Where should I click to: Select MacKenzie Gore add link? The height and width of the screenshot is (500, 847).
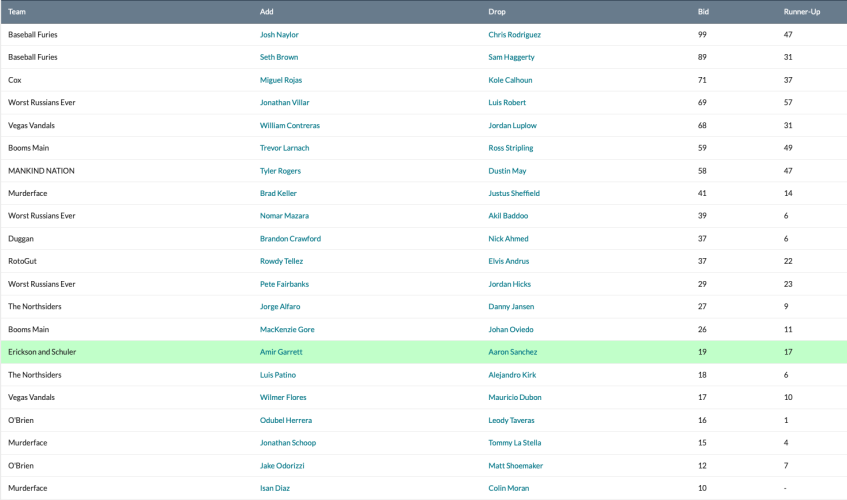tap(287, 329)
